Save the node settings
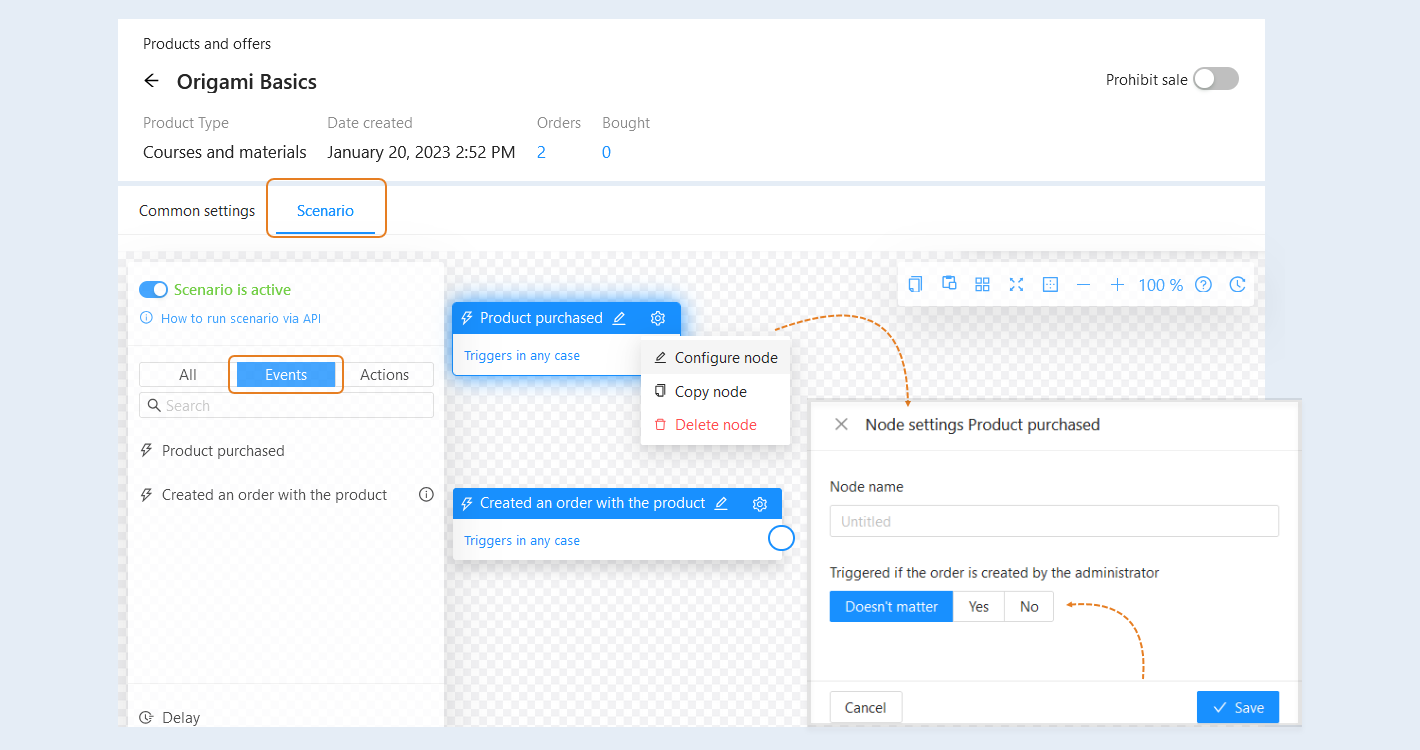This screenshot has width=1420, height=750. click(x=1238, y=707)
